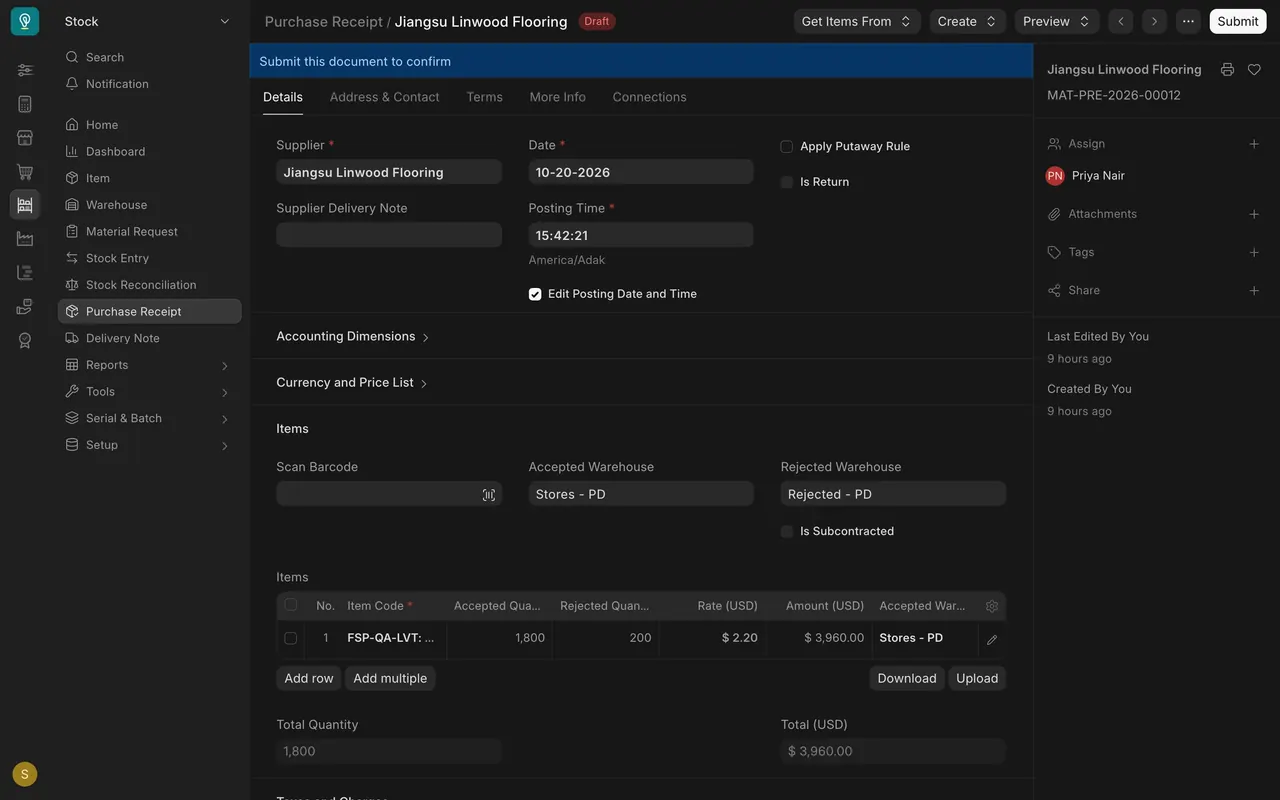This screenshot has height=800, width=1280.
Task: Check the Is Return box
Action: tap(787, 182)
